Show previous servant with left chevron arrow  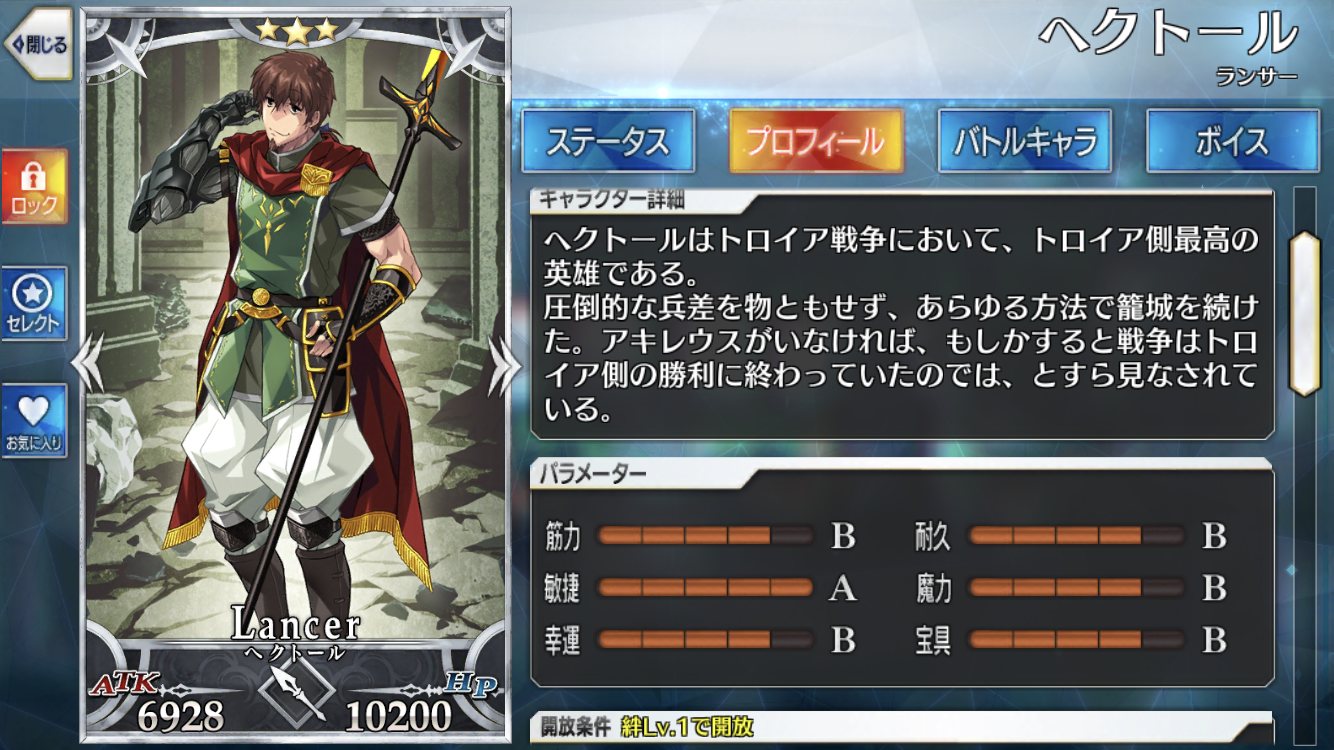[x=88, y=361]
